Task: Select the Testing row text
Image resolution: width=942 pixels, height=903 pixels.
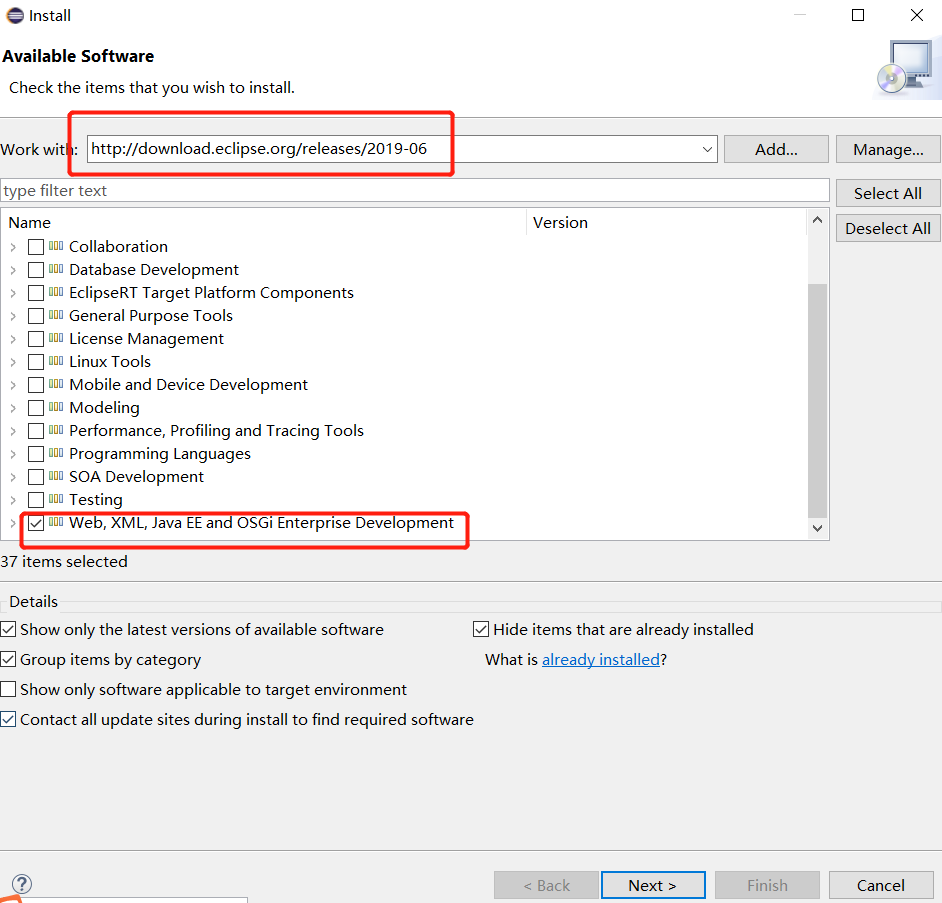Action: [x=96, y=500]
